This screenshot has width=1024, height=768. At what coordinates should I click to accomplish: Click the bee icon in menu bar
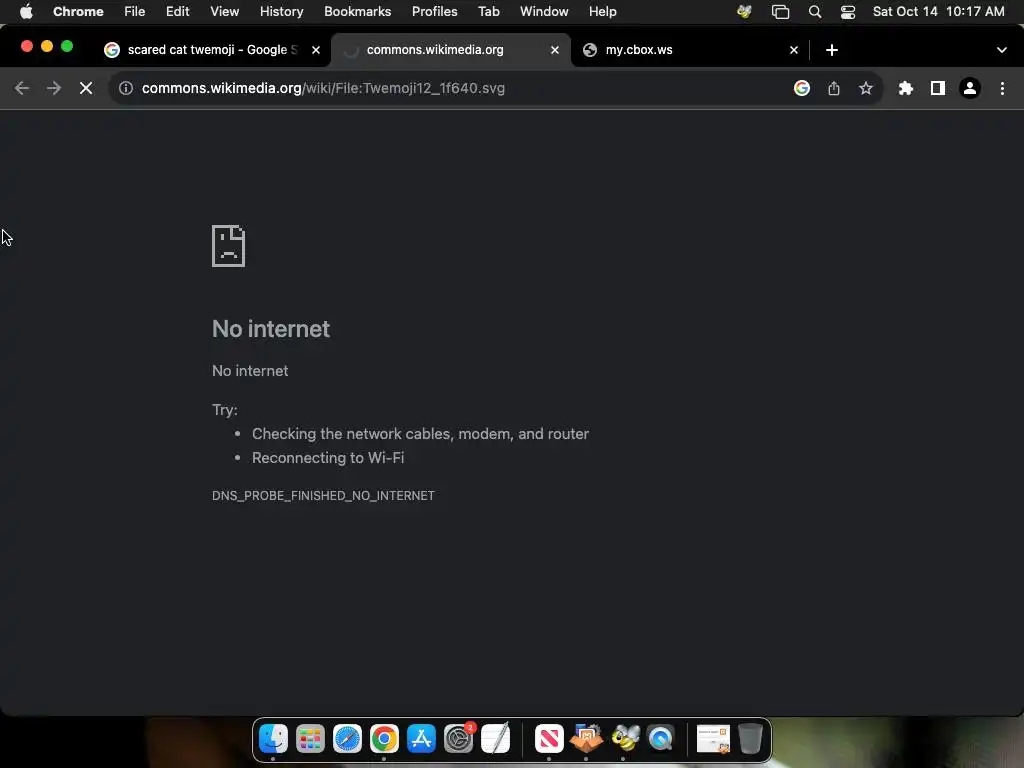point(744,12)
